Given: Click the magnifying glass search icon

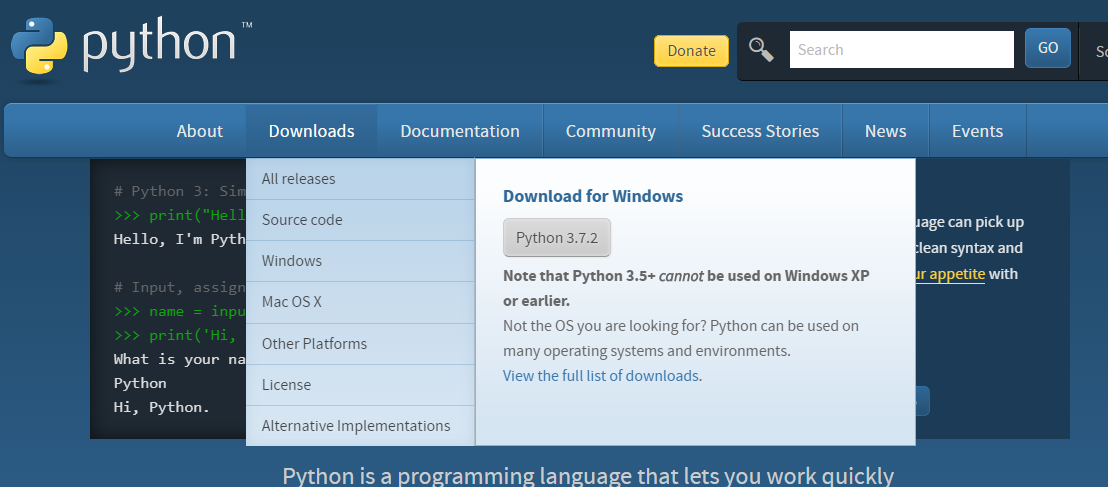Looking at the screenshot, I should (x=762, y=49).
